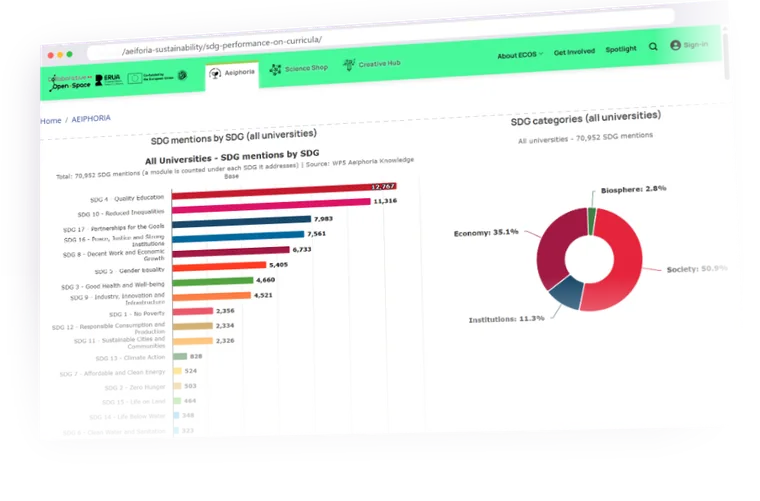Click the 'Institutions: 11.3%' label

click(507, 319)
